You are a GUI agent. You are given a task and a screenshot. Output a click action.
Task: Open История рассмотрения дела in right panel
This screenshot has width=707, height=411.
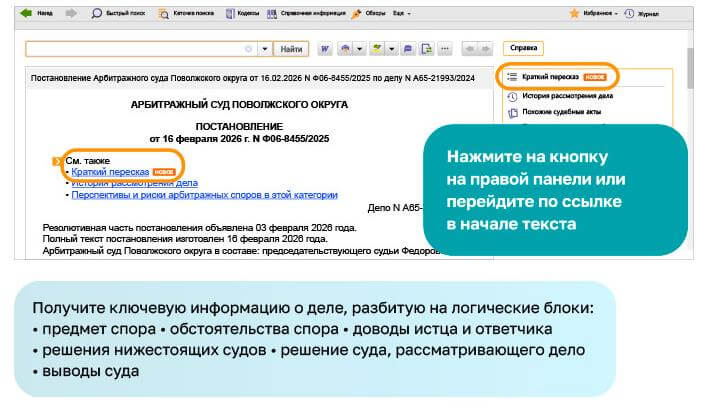pyautogui.click(x=566, y=96)
